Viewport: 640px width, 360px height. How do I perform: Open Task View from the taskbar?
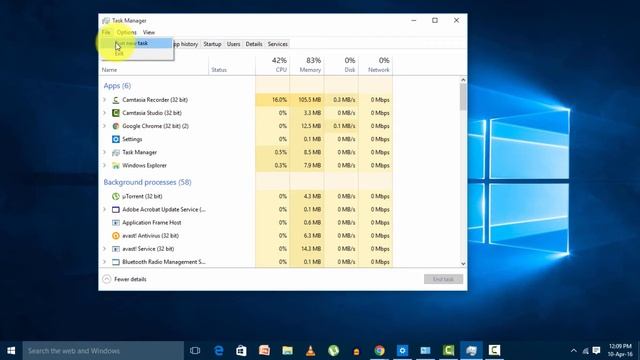(195, 351)
